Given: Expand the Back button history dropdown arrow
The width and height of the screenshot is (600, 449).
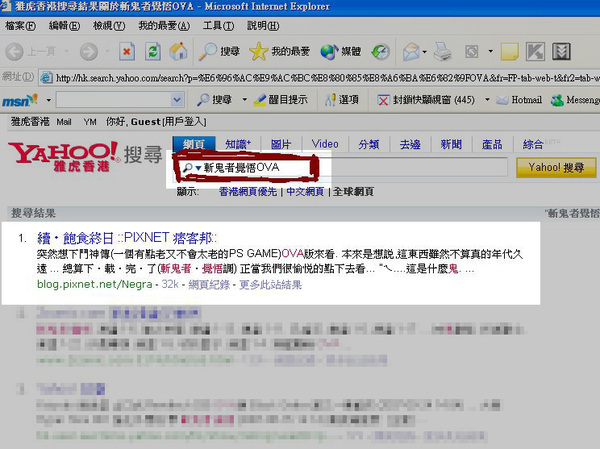Looking at the screenshot, I should (67, 51).
